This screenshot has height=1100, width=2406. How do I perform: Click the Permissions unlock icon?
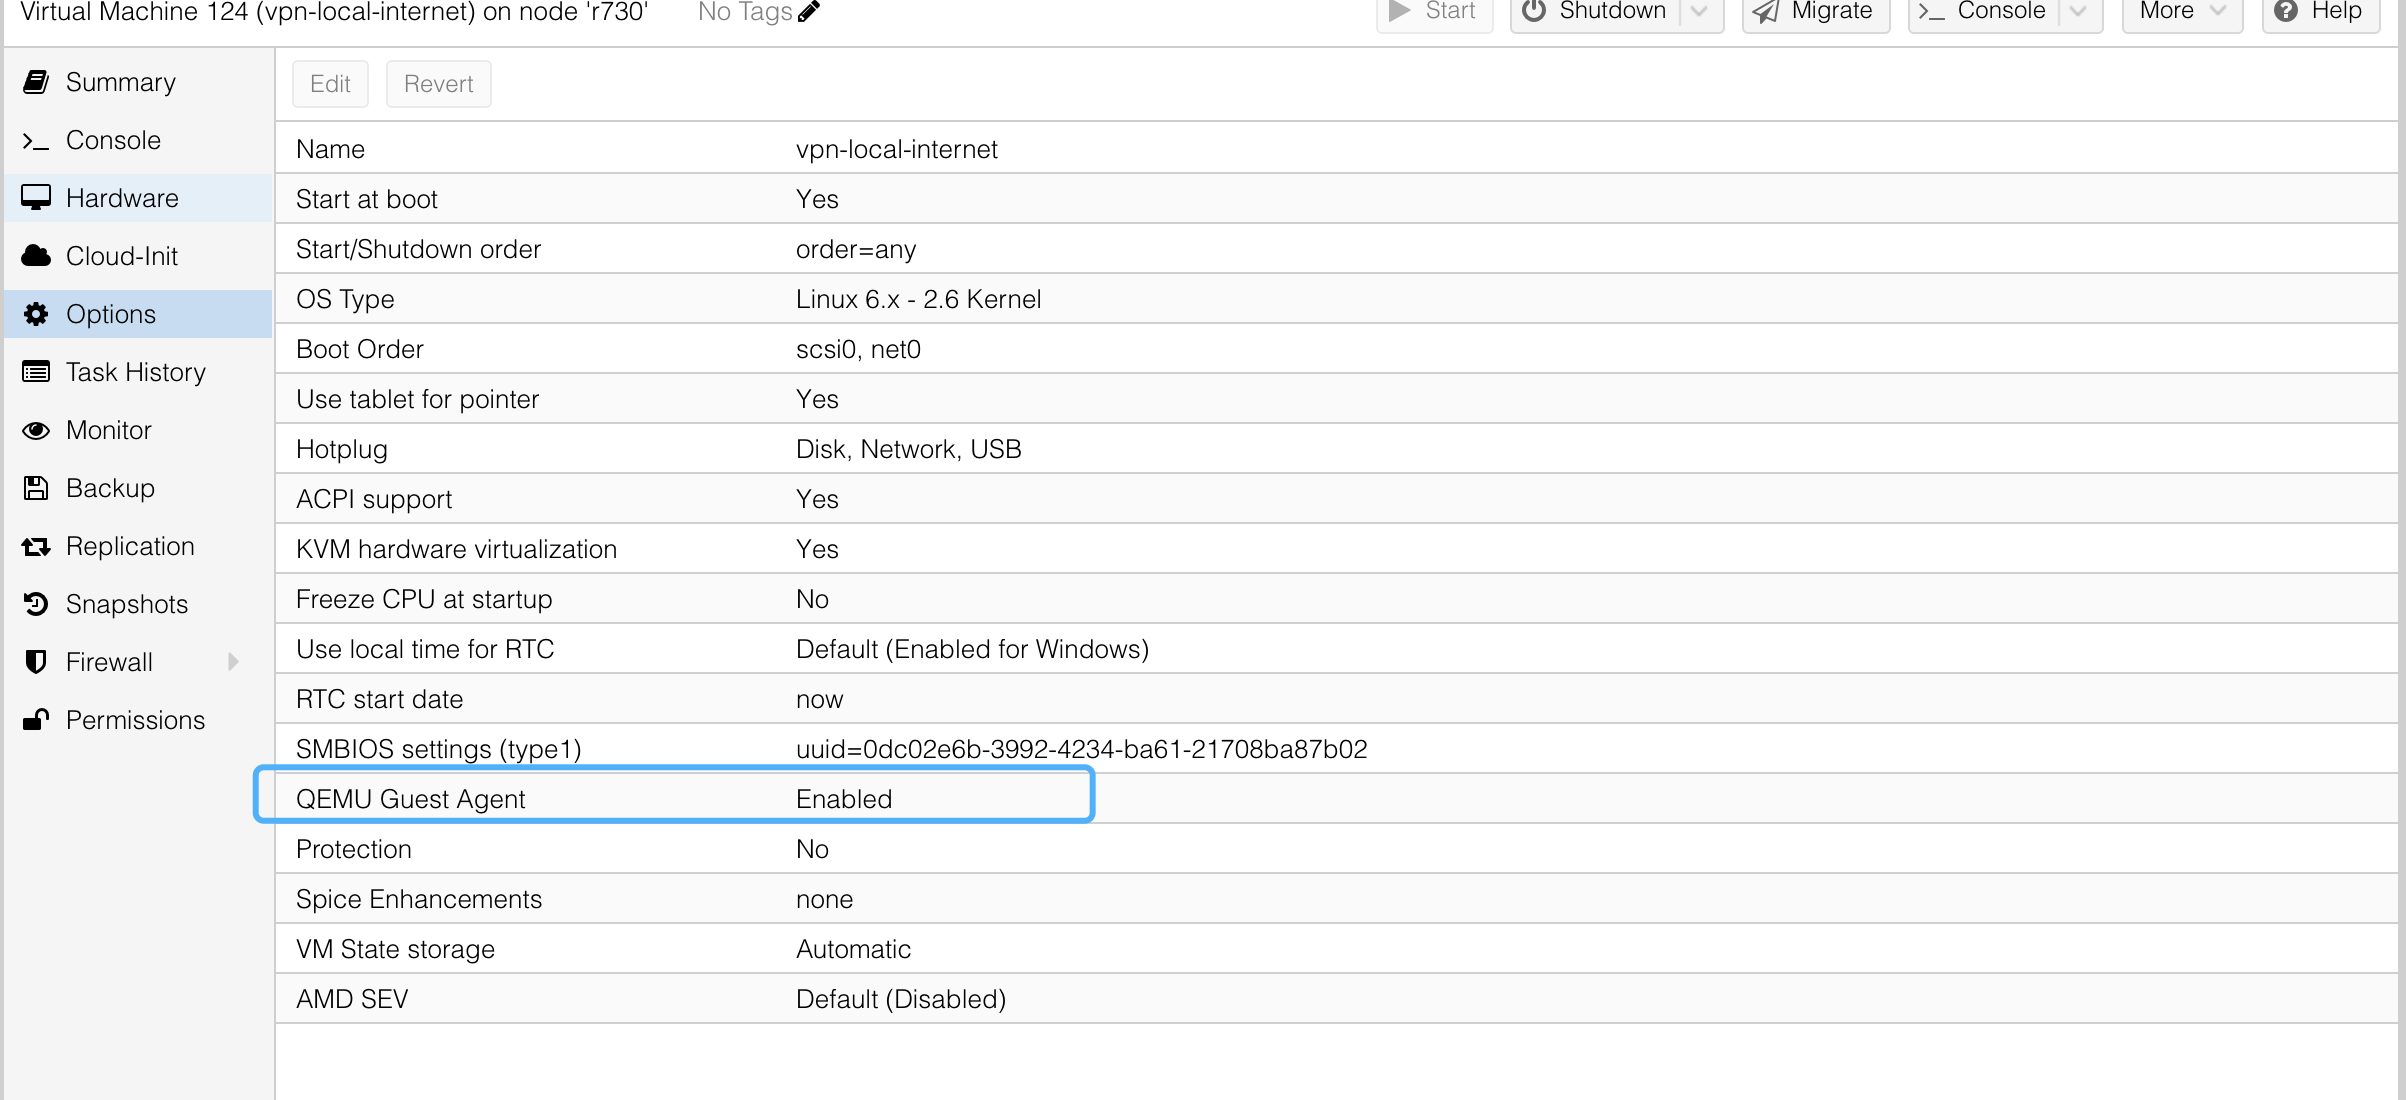(36, 720)
